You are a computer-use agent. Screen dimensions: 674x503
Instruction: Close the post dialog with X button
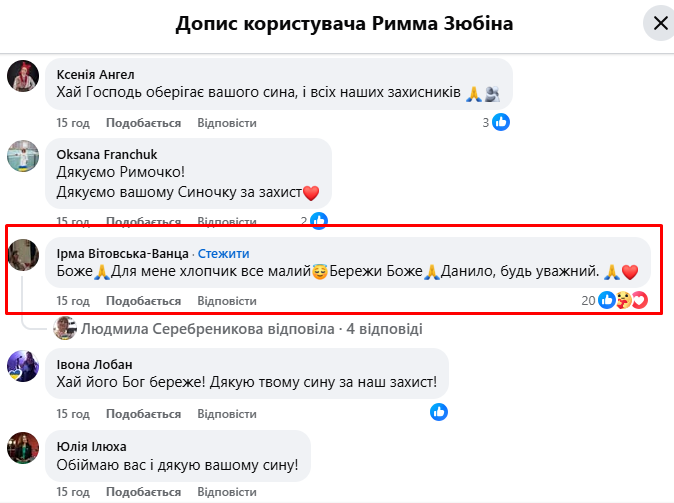(660, 24)
